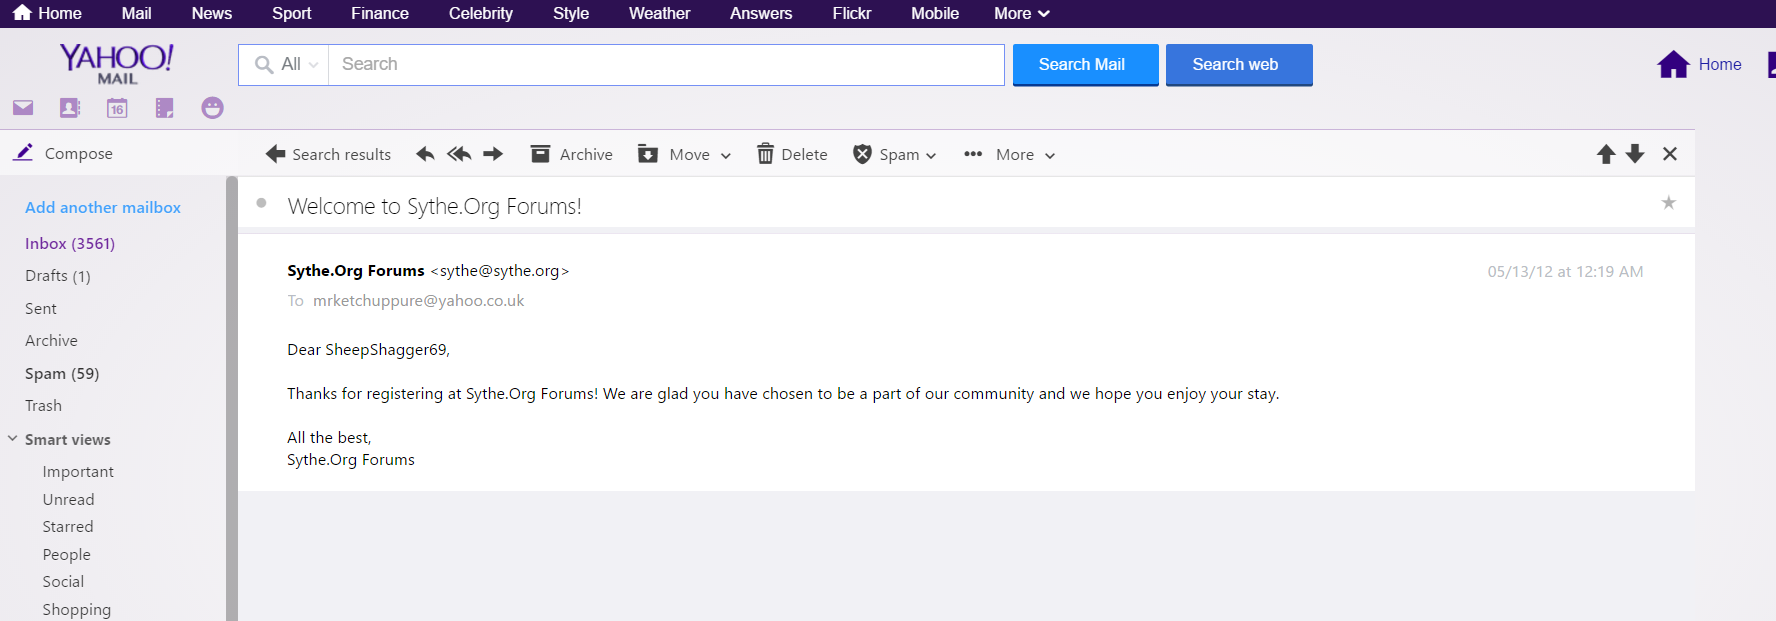Open the Messenger smiley icon
1776x621 pixels.
[212, 108]
